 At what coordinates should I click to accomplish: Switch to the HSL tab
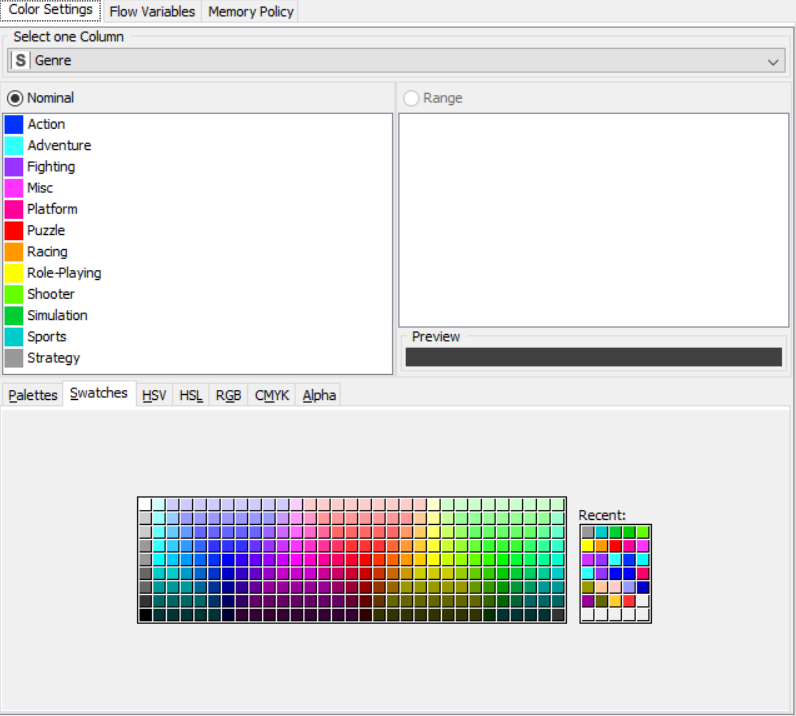point(191,395)
